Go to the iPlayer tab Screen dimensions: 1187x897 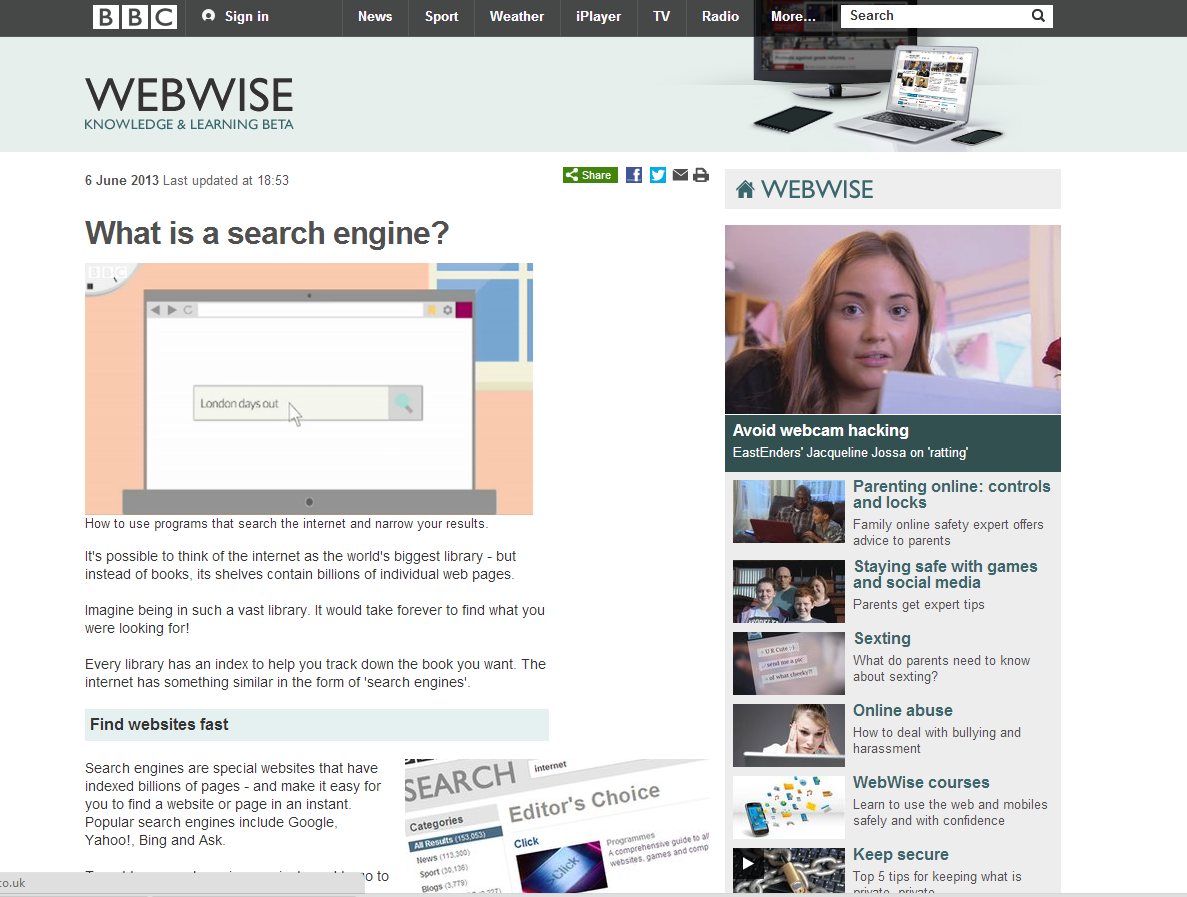point(598,17)
